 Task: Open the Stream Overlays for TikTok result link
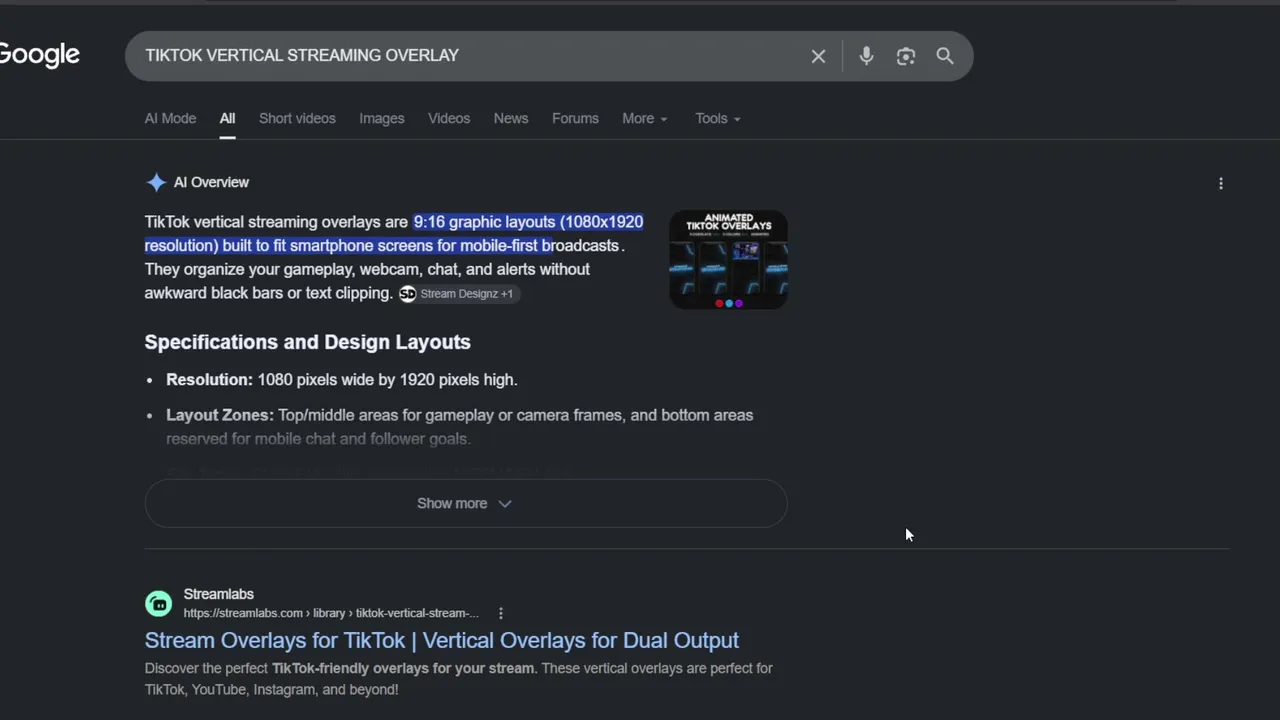pyautogui.click(x=442, y=640)
